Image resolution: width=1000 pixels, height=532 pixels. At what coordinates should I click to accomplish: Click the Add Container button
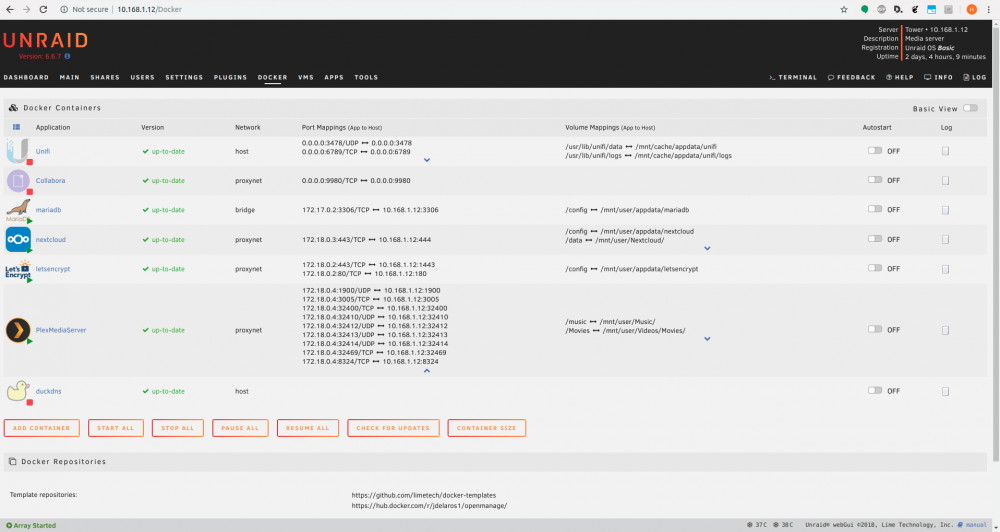pyautogui.click(x=41, y=428)
